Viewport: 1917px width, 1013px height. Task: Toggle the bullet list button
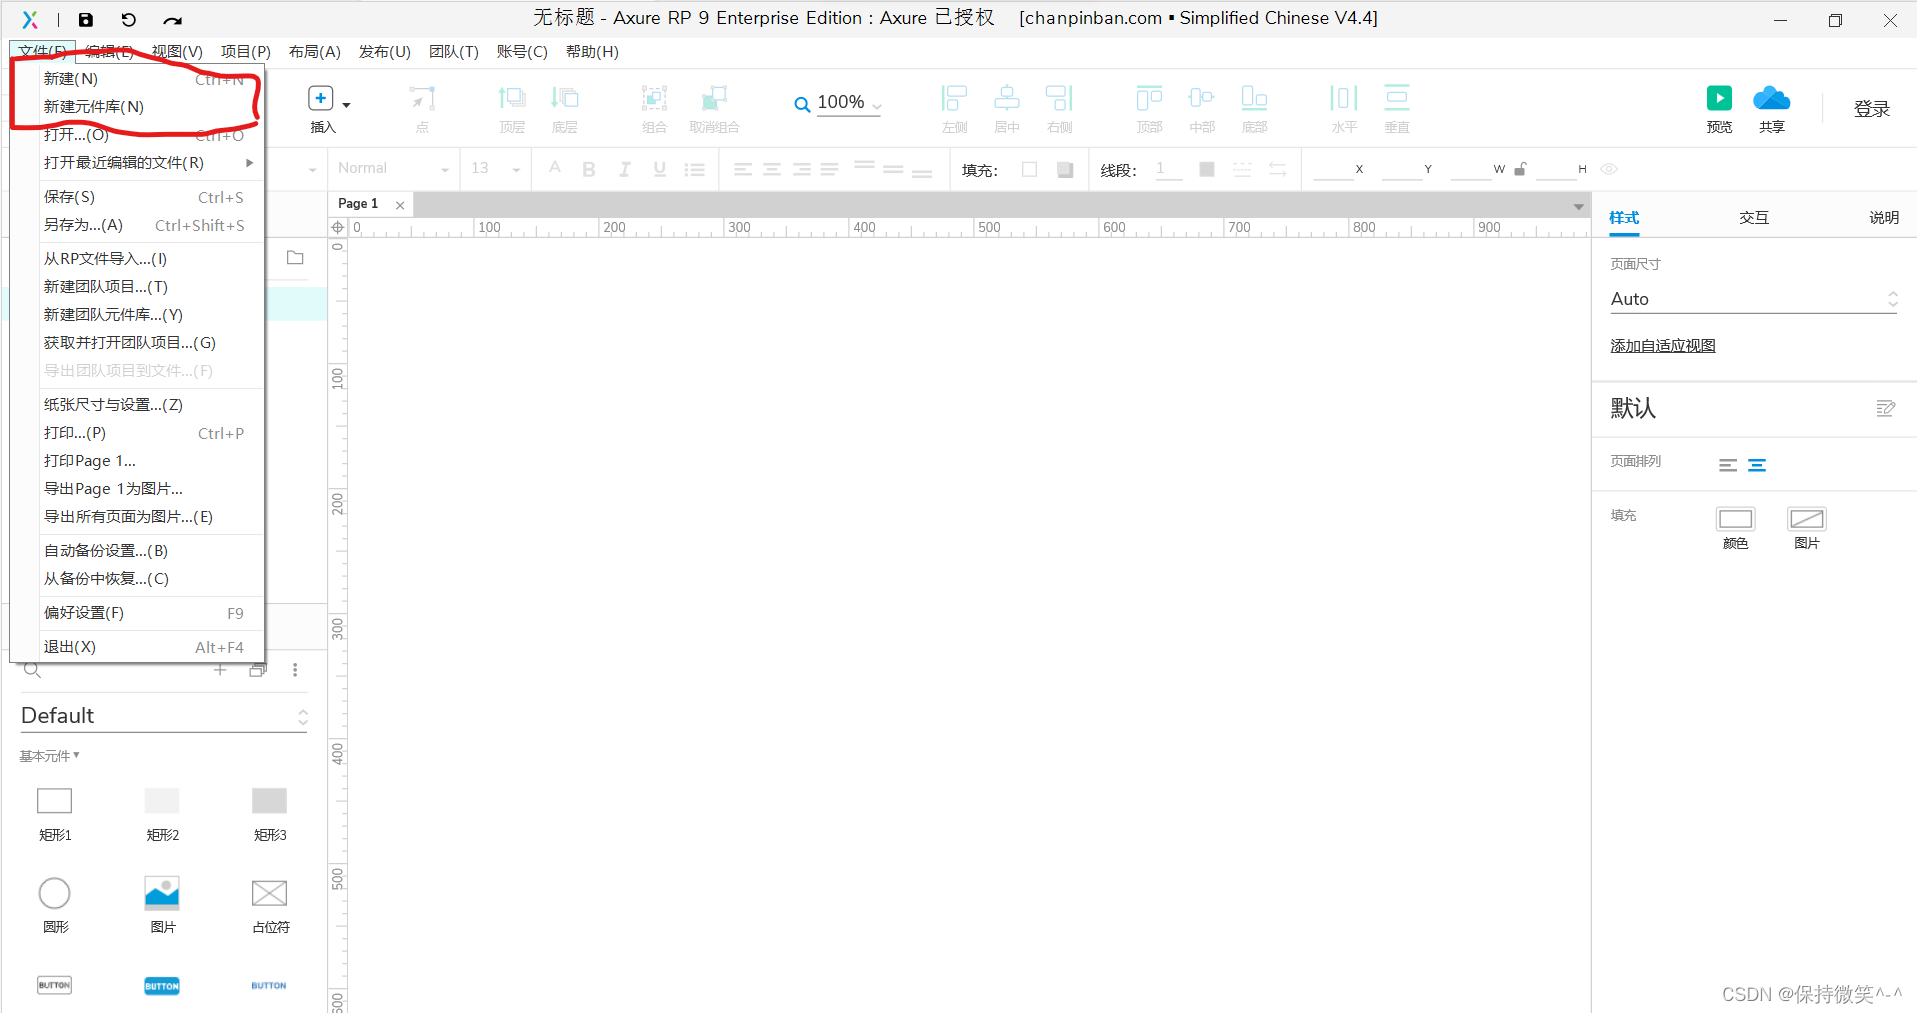[x=695, y=170]
